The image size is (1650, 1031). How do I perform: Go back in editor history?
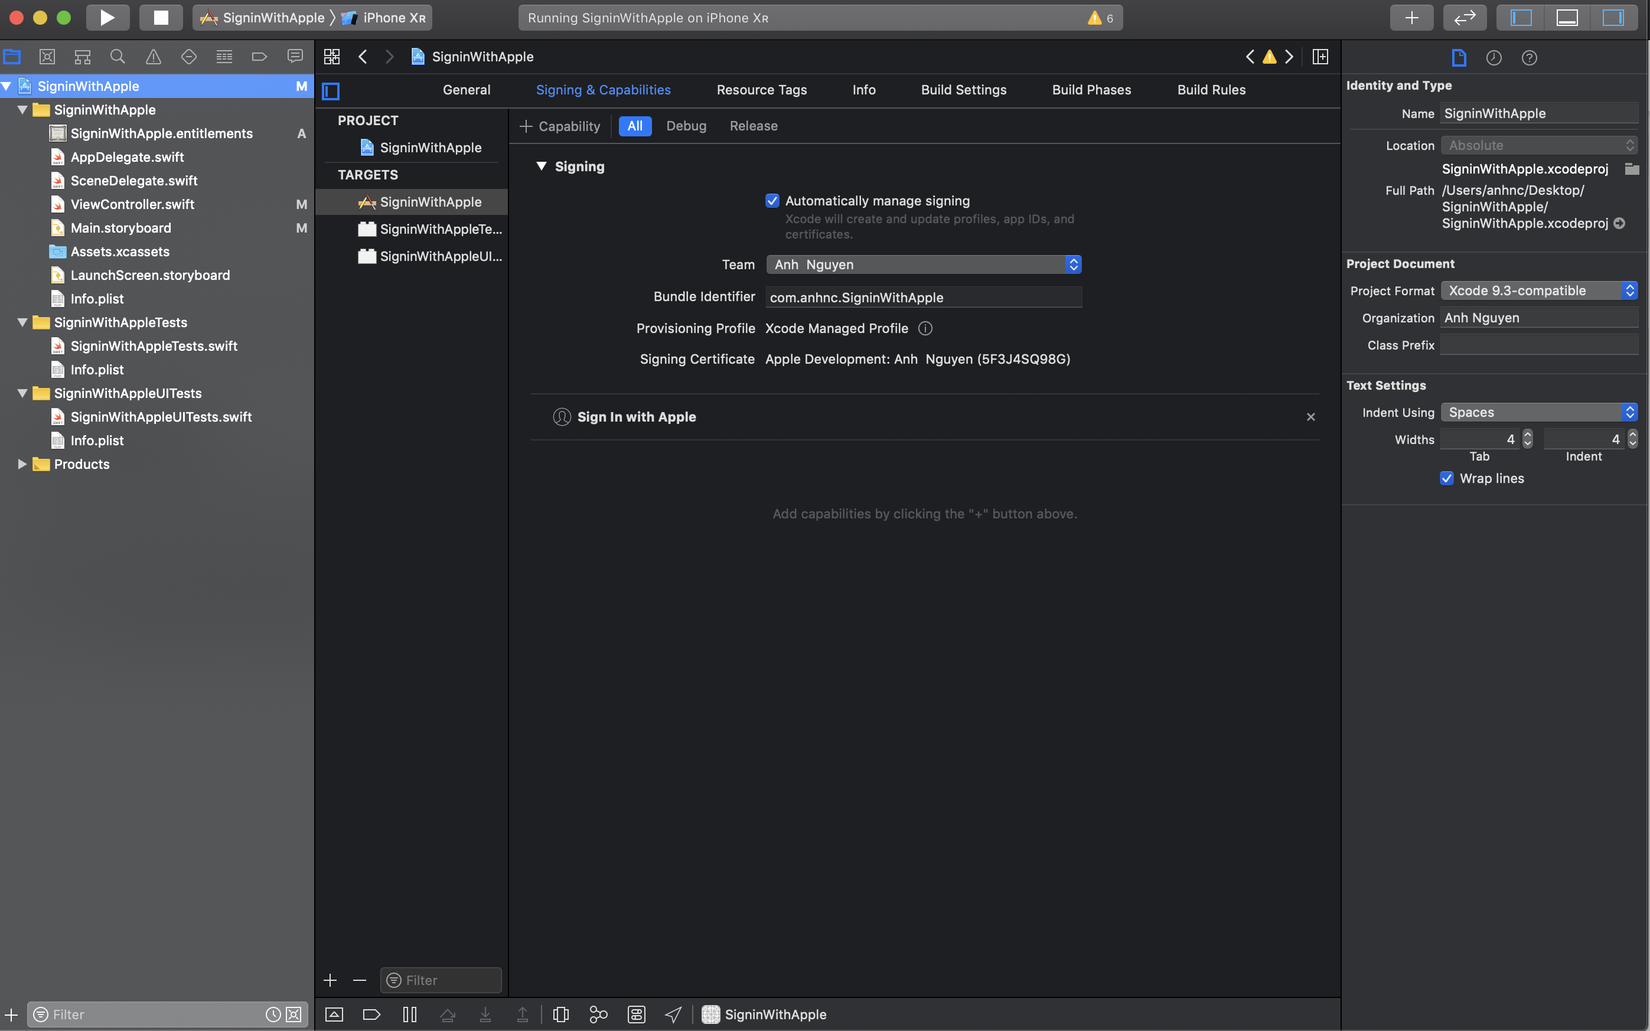[363, 57]
